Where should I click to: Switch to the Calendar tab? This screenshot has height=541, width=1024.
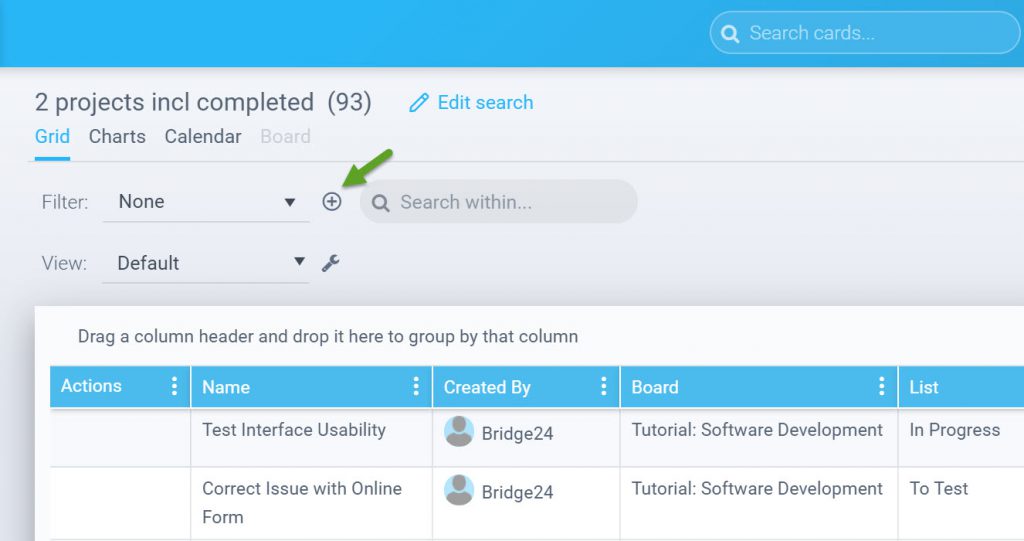[203, 137]
